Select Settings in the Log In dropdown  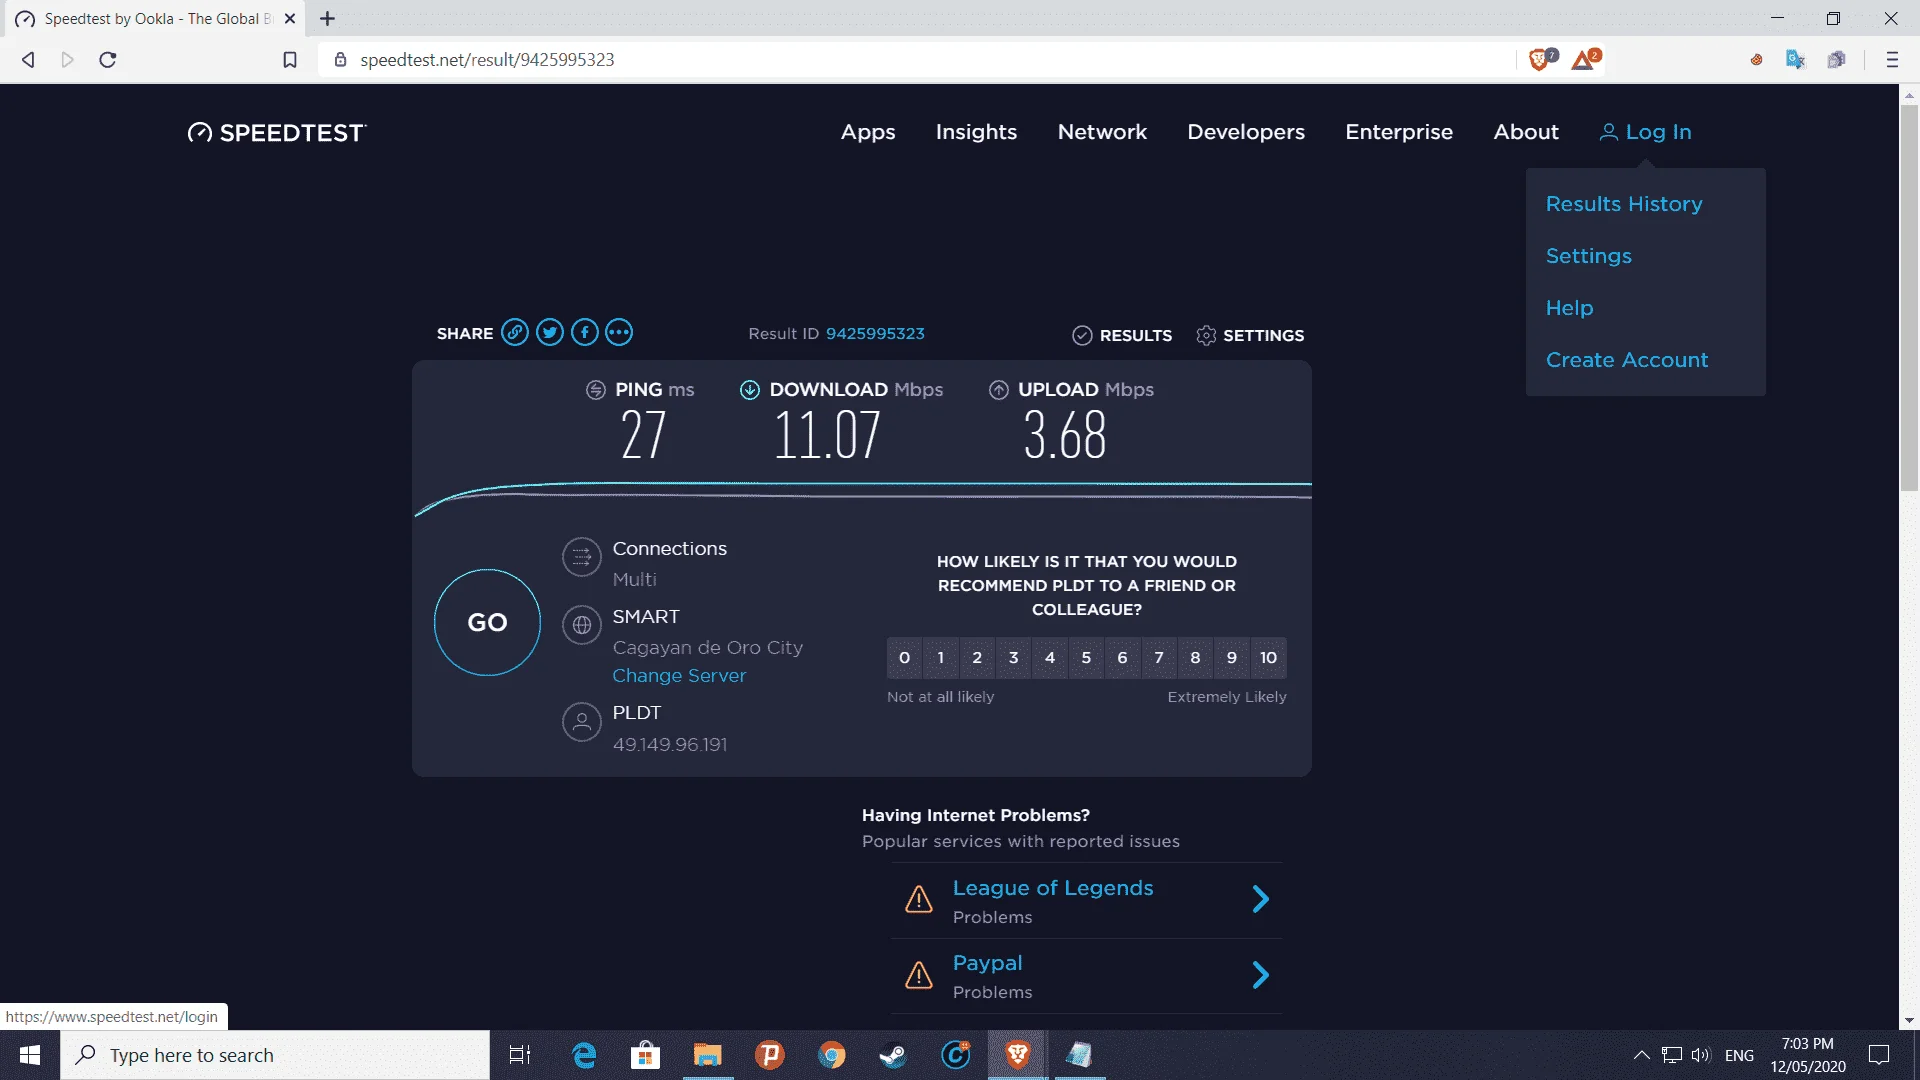tap(1589, 256)
